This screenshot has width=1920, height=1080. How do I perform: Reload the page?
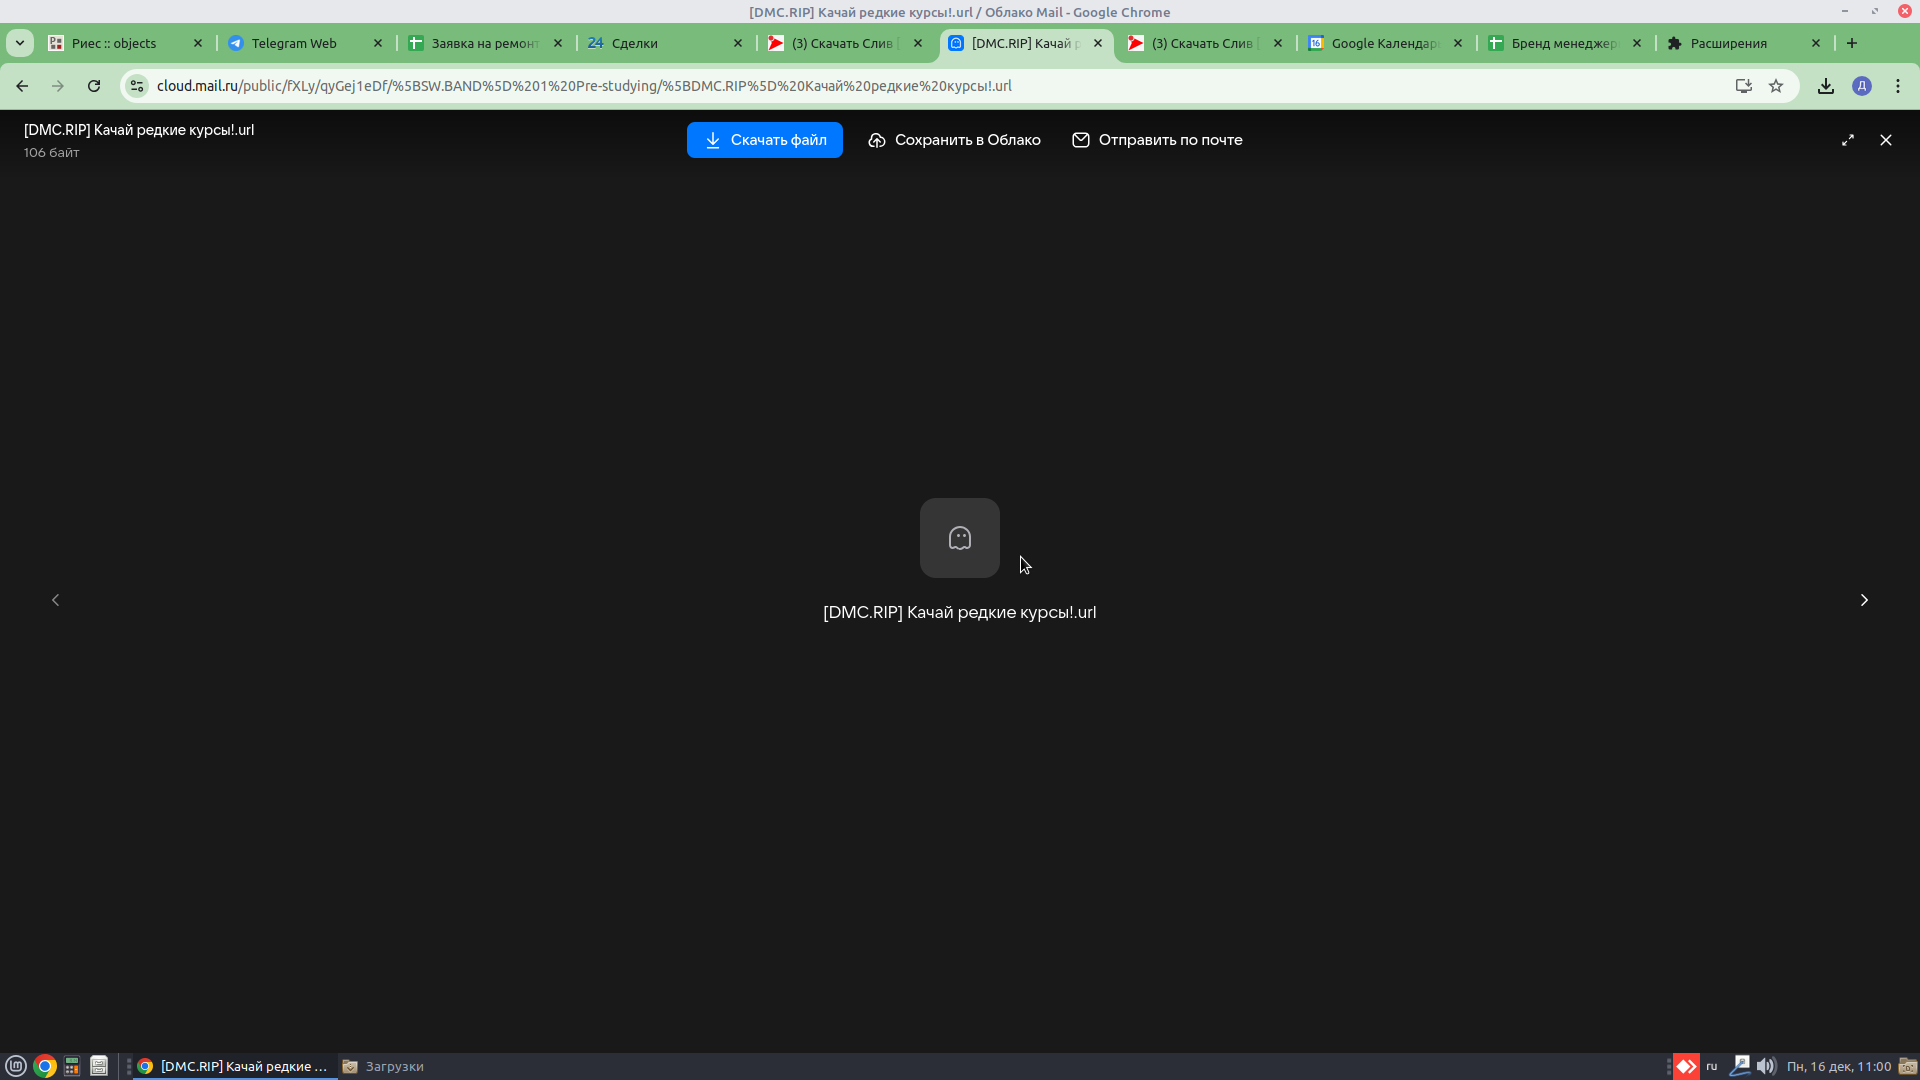coord(94,86)
